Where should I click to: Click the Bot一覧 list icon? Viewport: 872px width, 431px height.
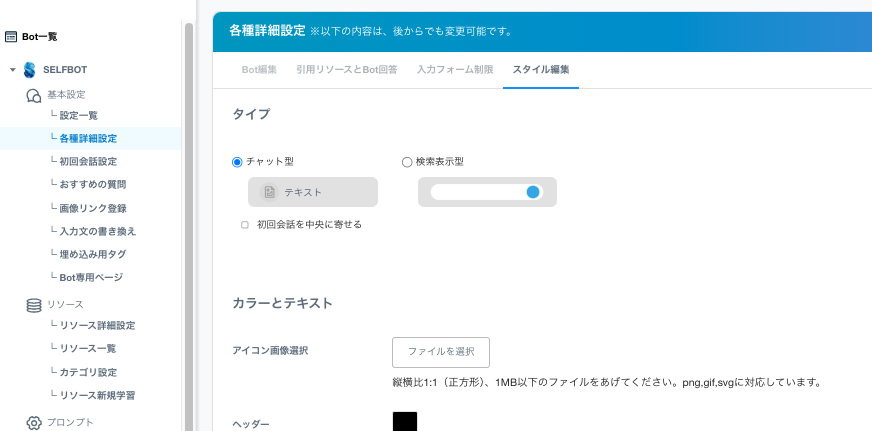pyautogui.click(x=11, y=37)
